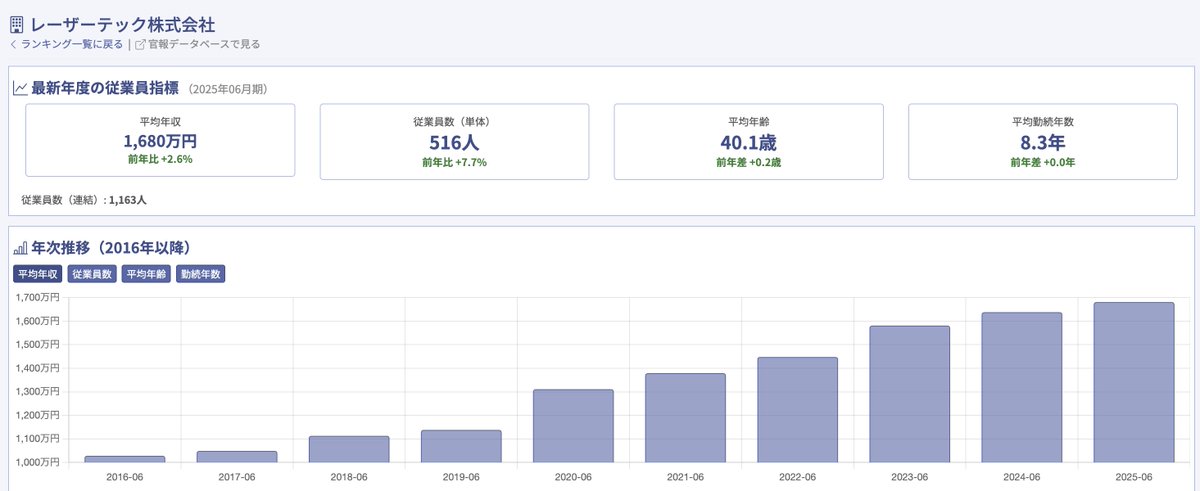Image resolution: width=1200 pixels, height=491 pixels.
Task: Click the 2016-06 bar in chart
Action: point(125,459)
